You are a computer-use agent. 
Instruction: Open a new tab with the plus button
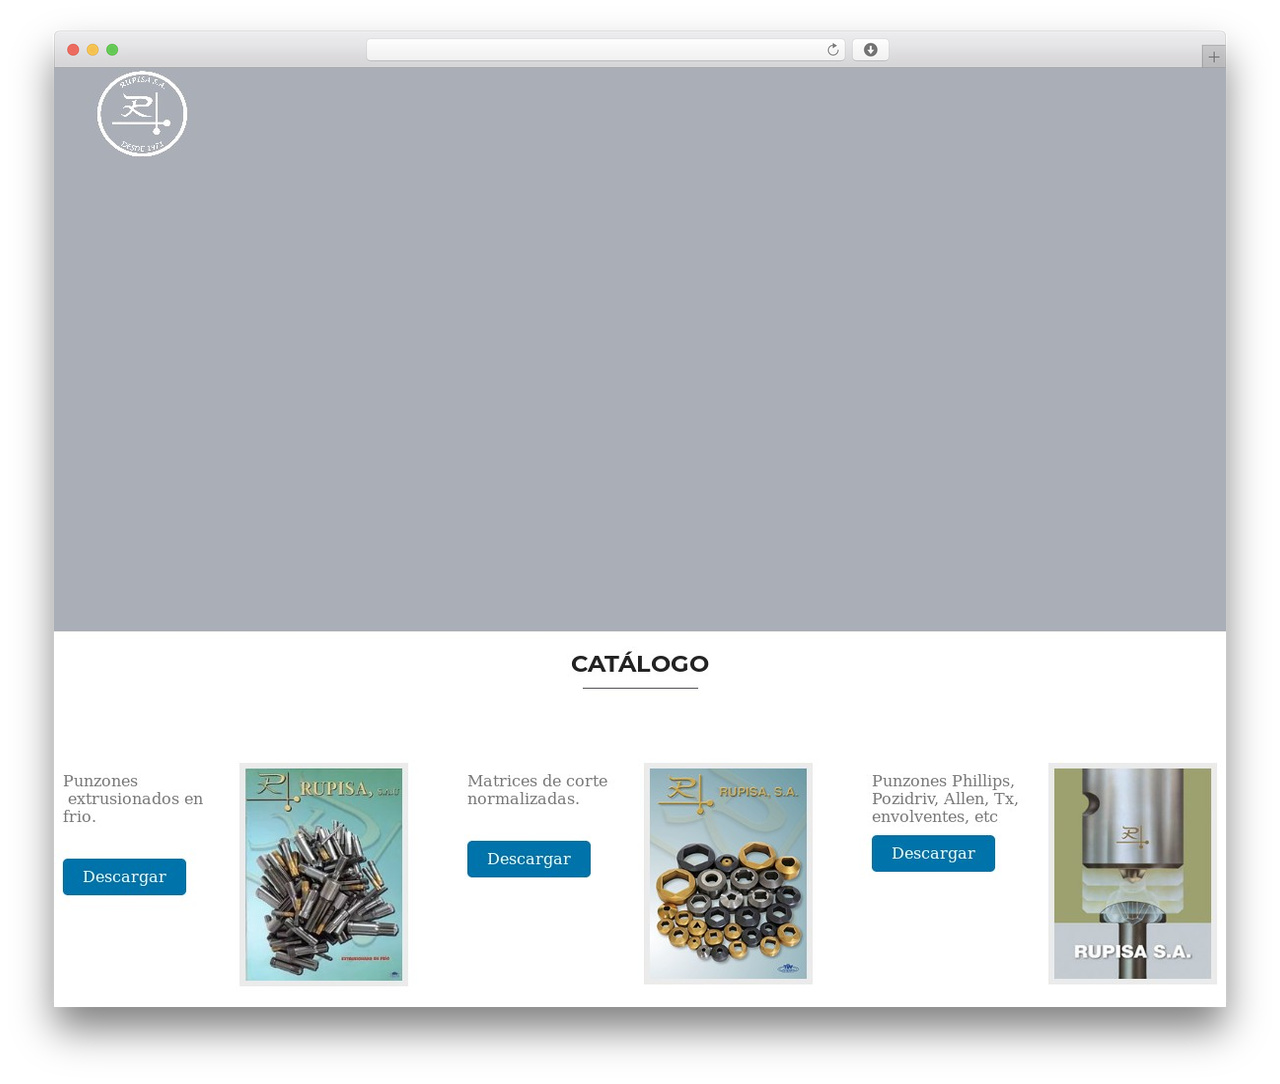pos(1213,57)
